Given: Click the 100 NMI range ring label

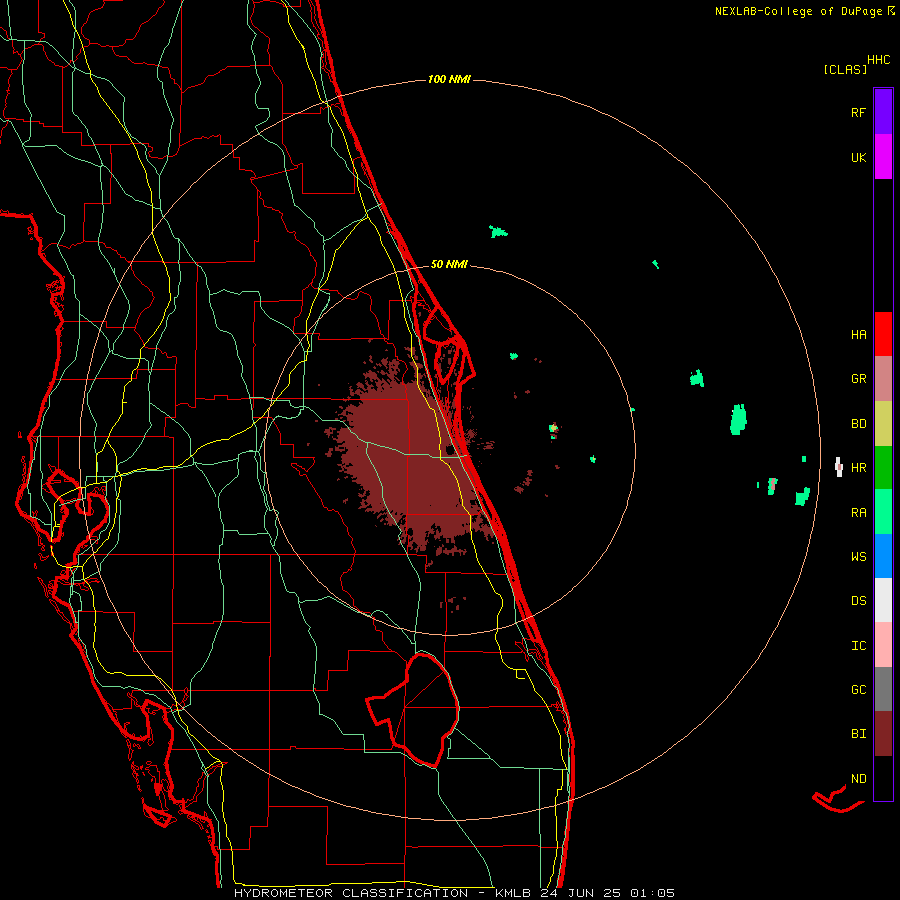Looking at the screenshot, I should [x=449, y=79].
